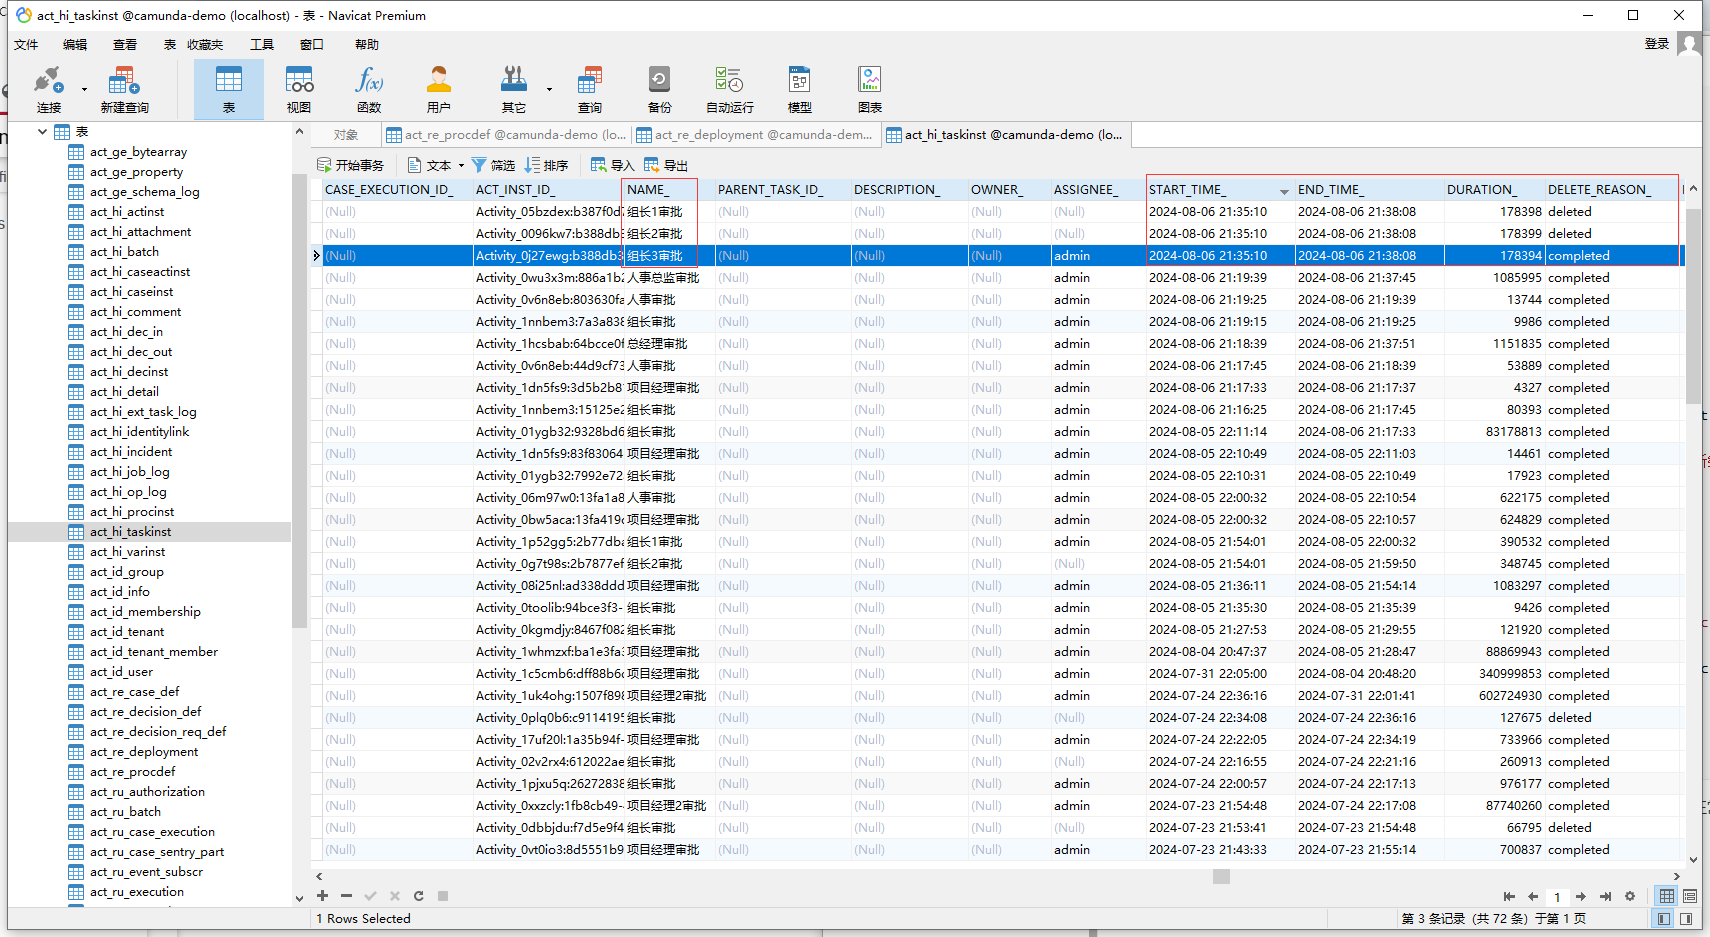Go to previous page of records
Screen dimensions: 1710x937
1533,896
